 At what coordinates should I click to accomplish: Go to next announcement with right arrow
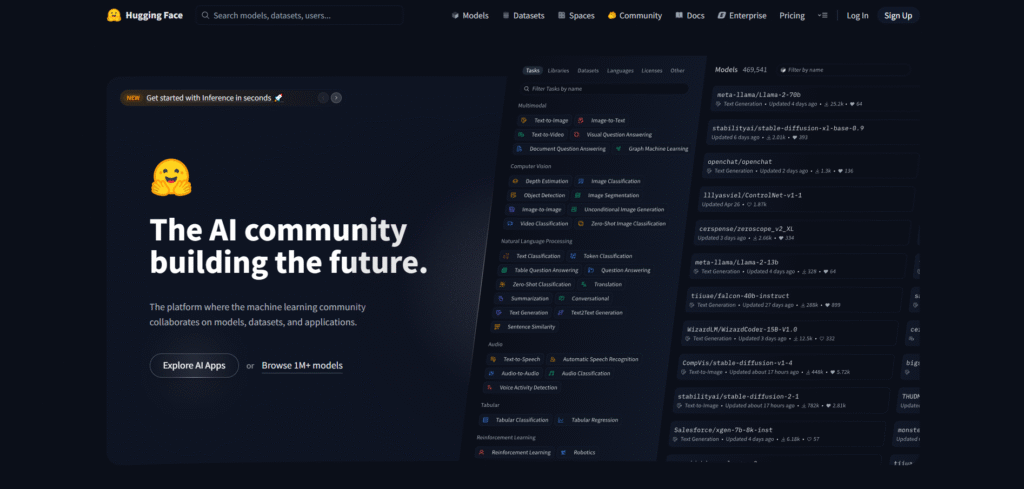[x=336, y=98]
